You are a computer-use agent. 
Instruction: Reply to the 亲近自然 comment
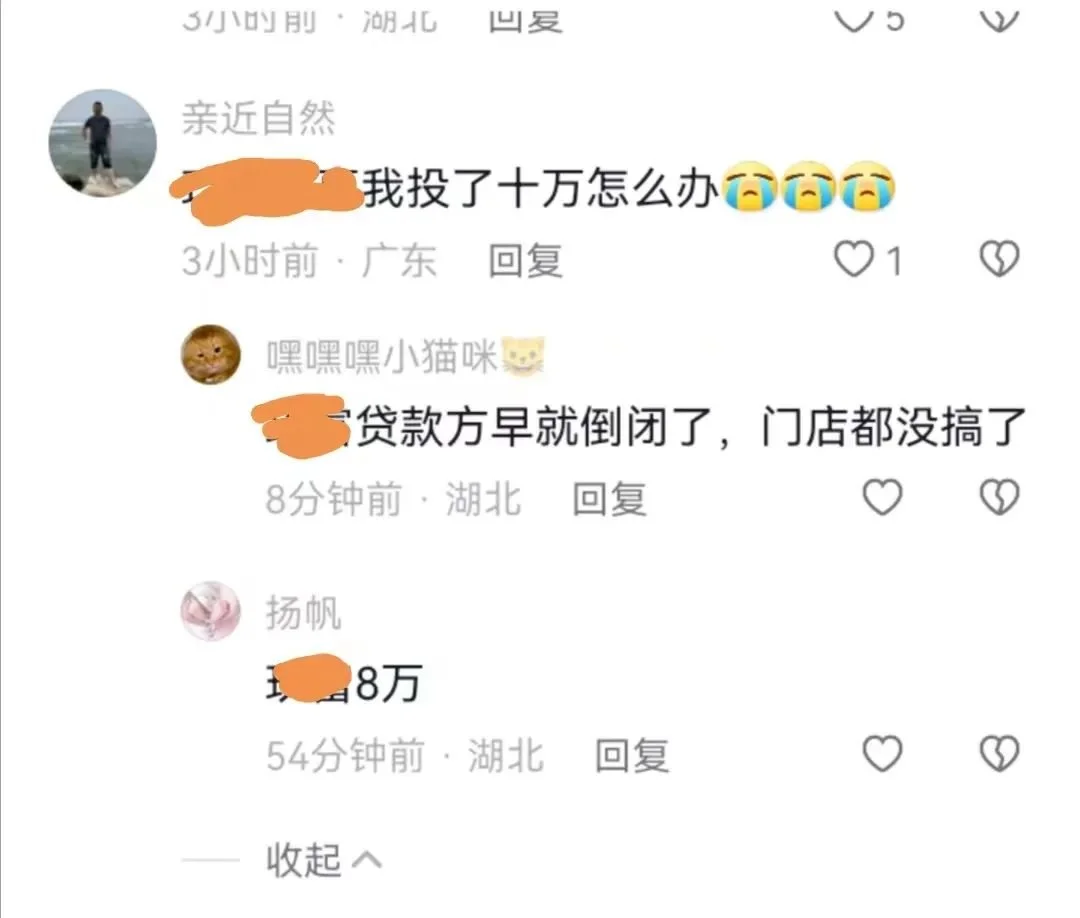click(526, 261)
